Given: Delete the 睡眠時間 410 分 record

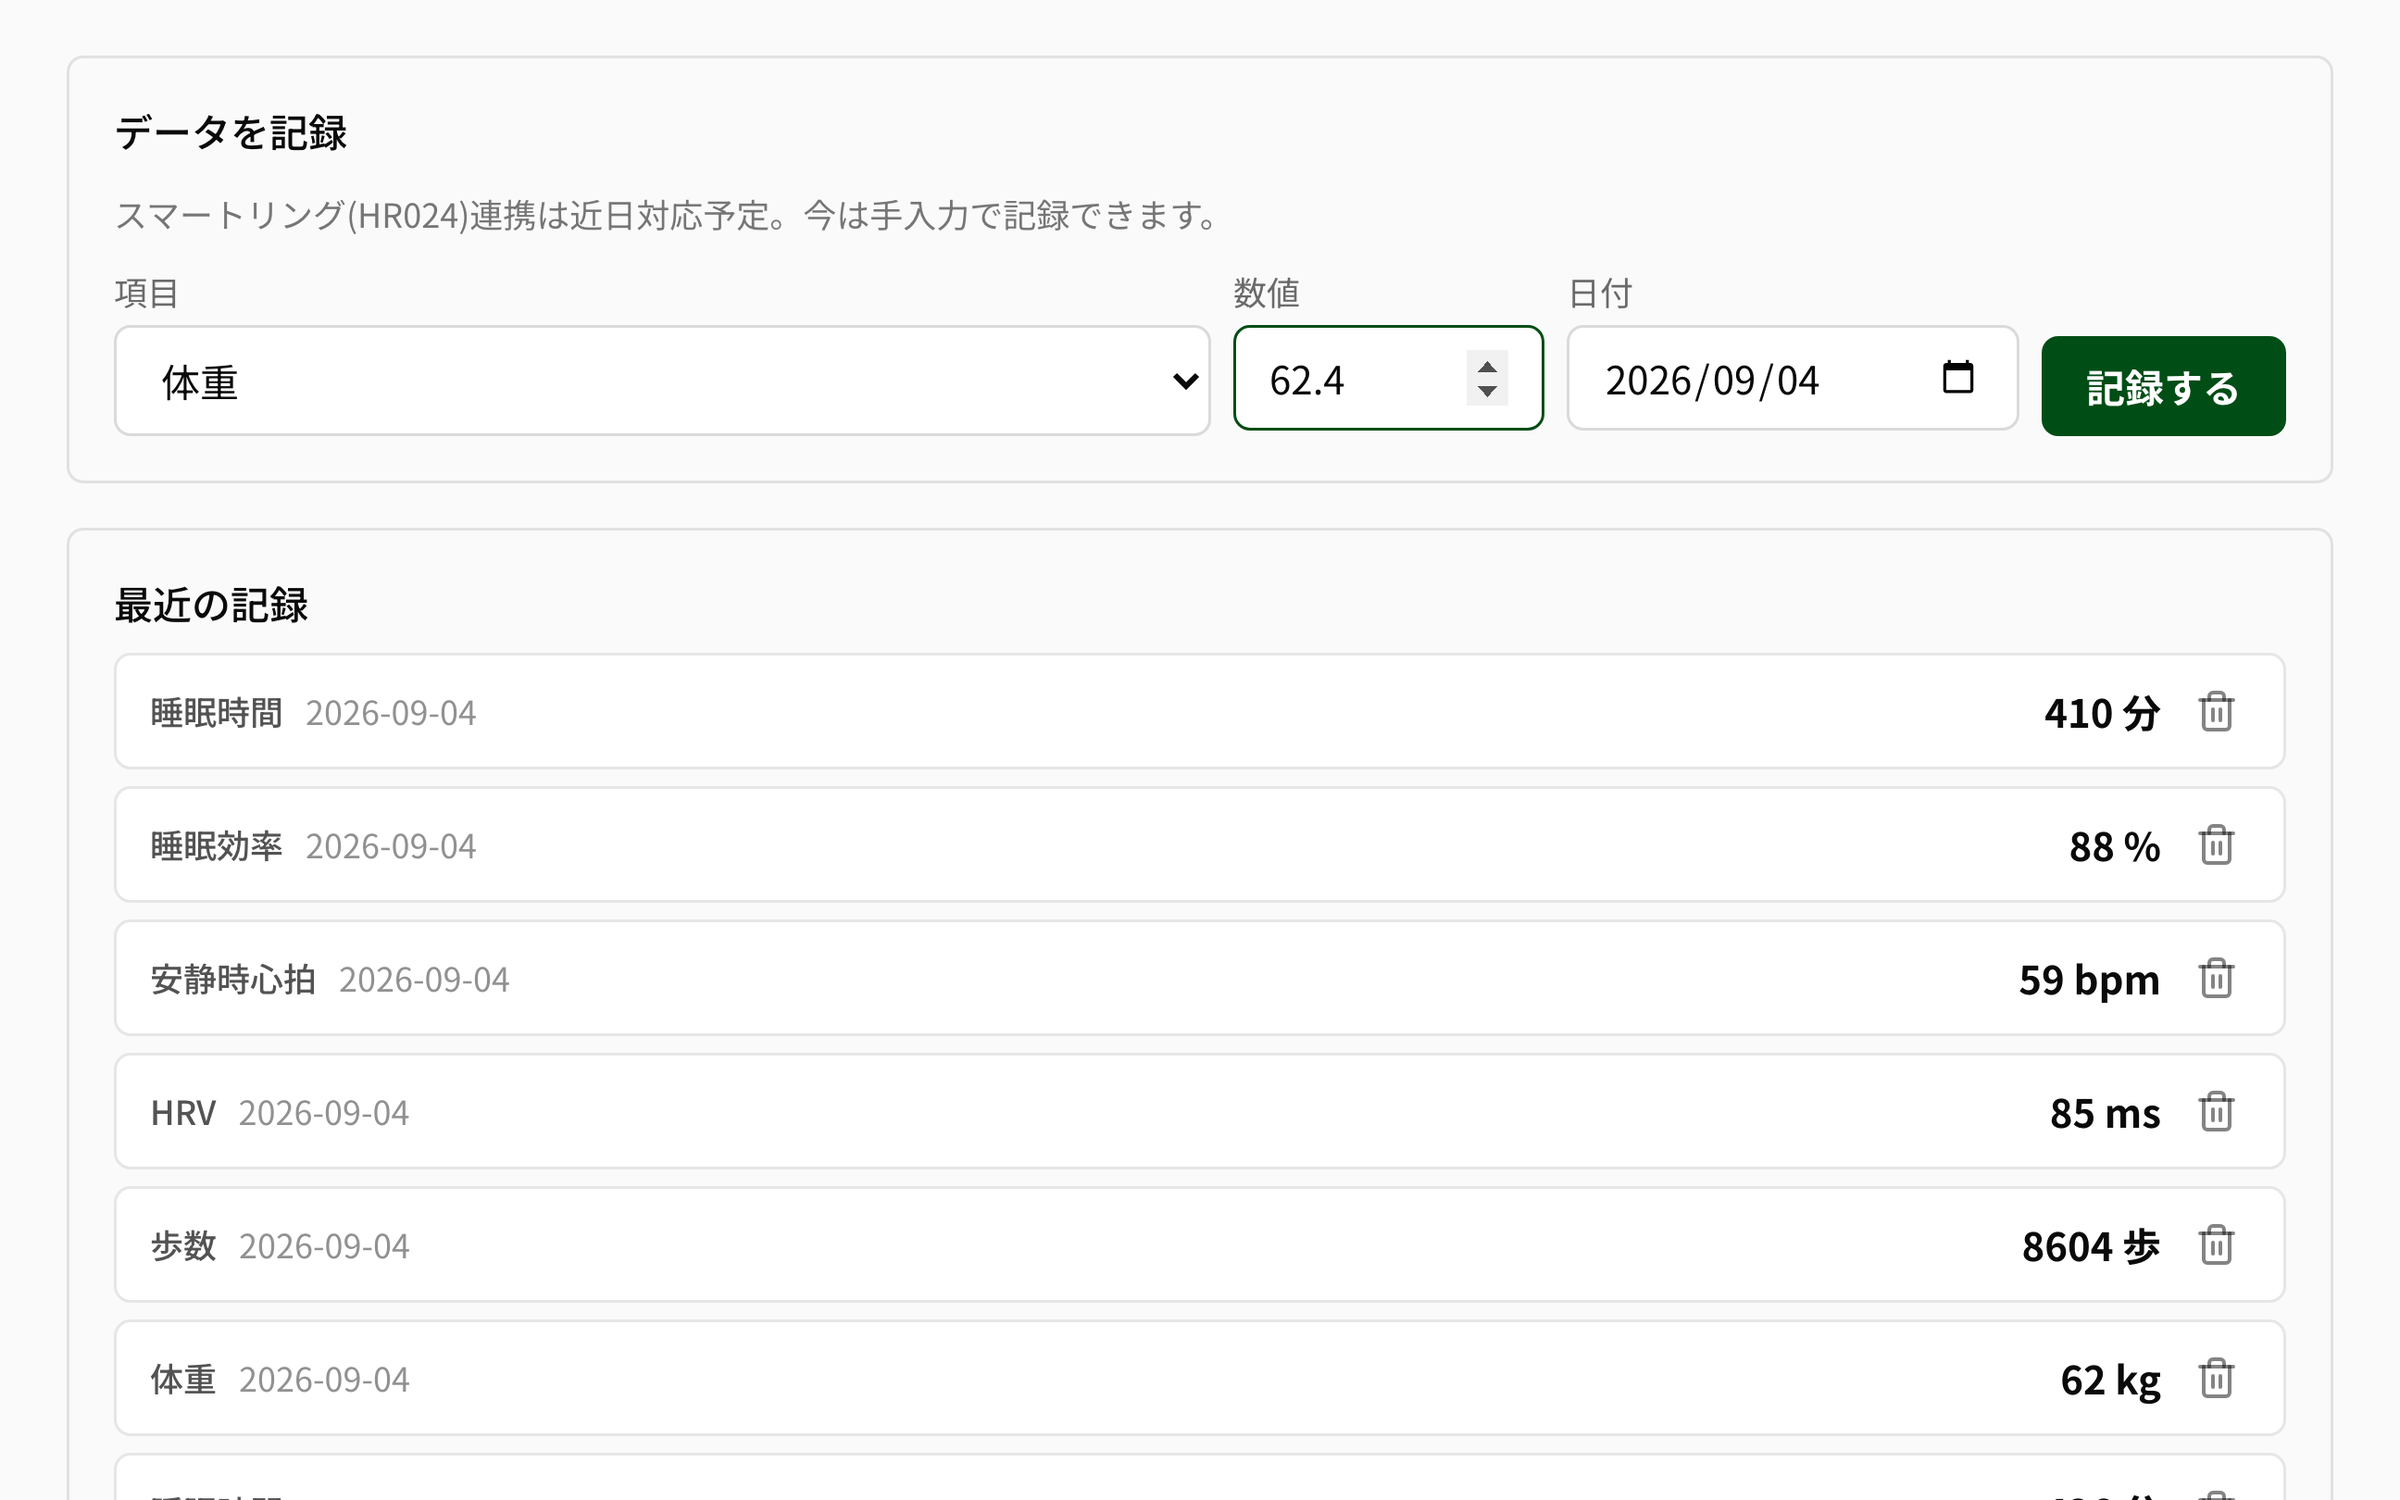Looking at the screenshot, I should click(2216, 712).
